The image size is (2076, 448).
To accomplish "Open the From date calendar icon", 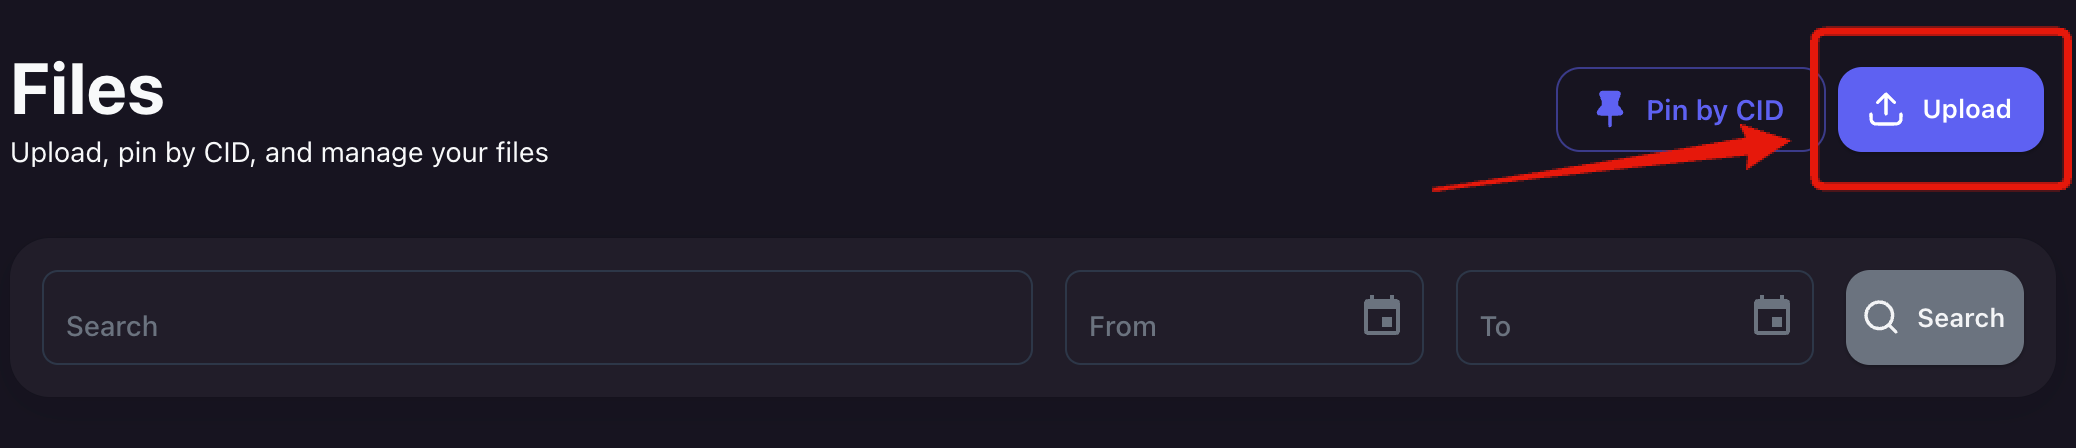I will (1382, 316).
